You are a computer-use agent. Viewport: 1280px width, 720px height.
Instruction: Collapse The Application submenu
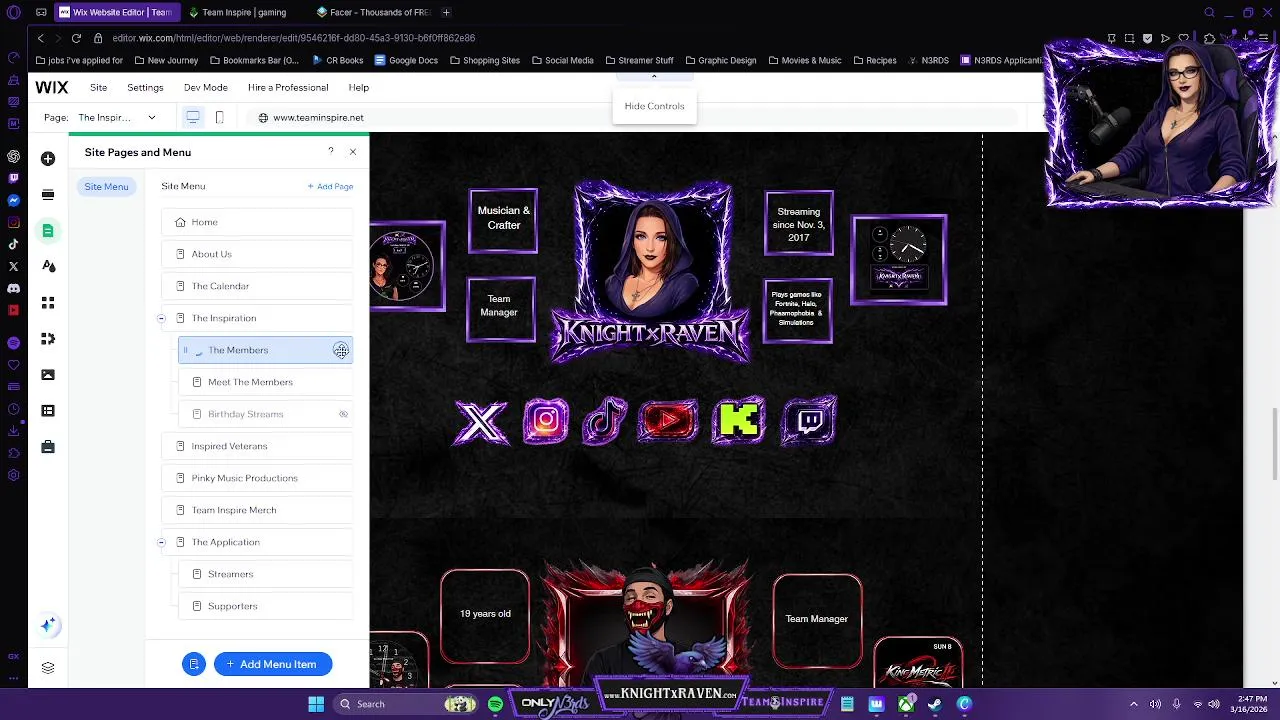click(161, 542)
